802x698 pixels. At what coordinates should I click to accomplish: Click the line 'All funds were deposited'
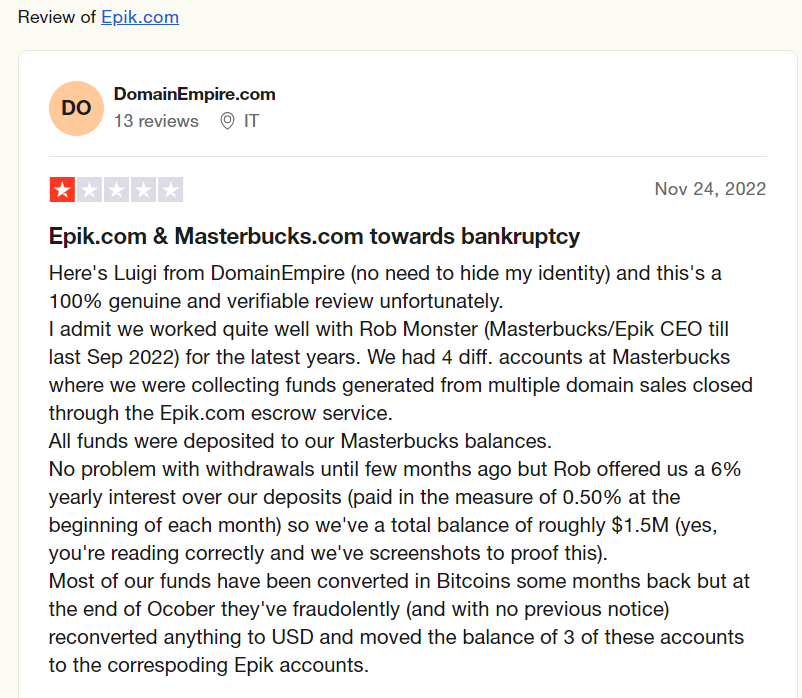(300, 441)
